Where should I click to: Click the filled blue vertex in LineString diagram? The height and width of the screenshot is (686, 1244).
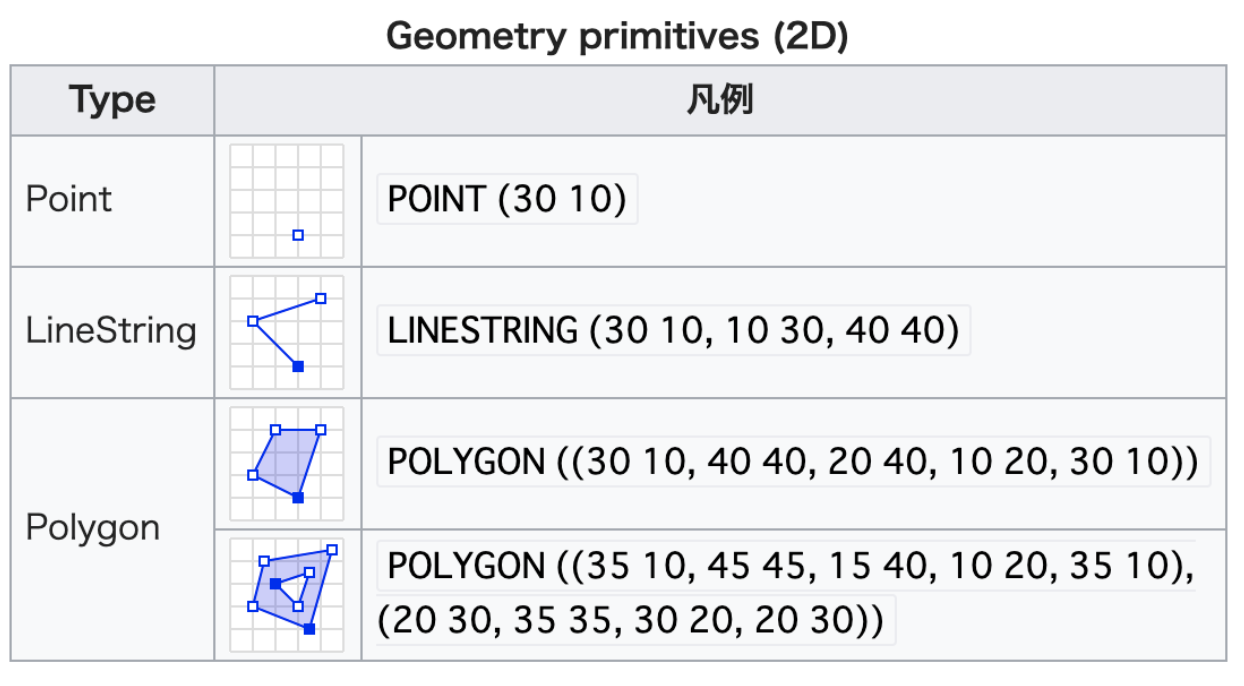tap(298, 366)
